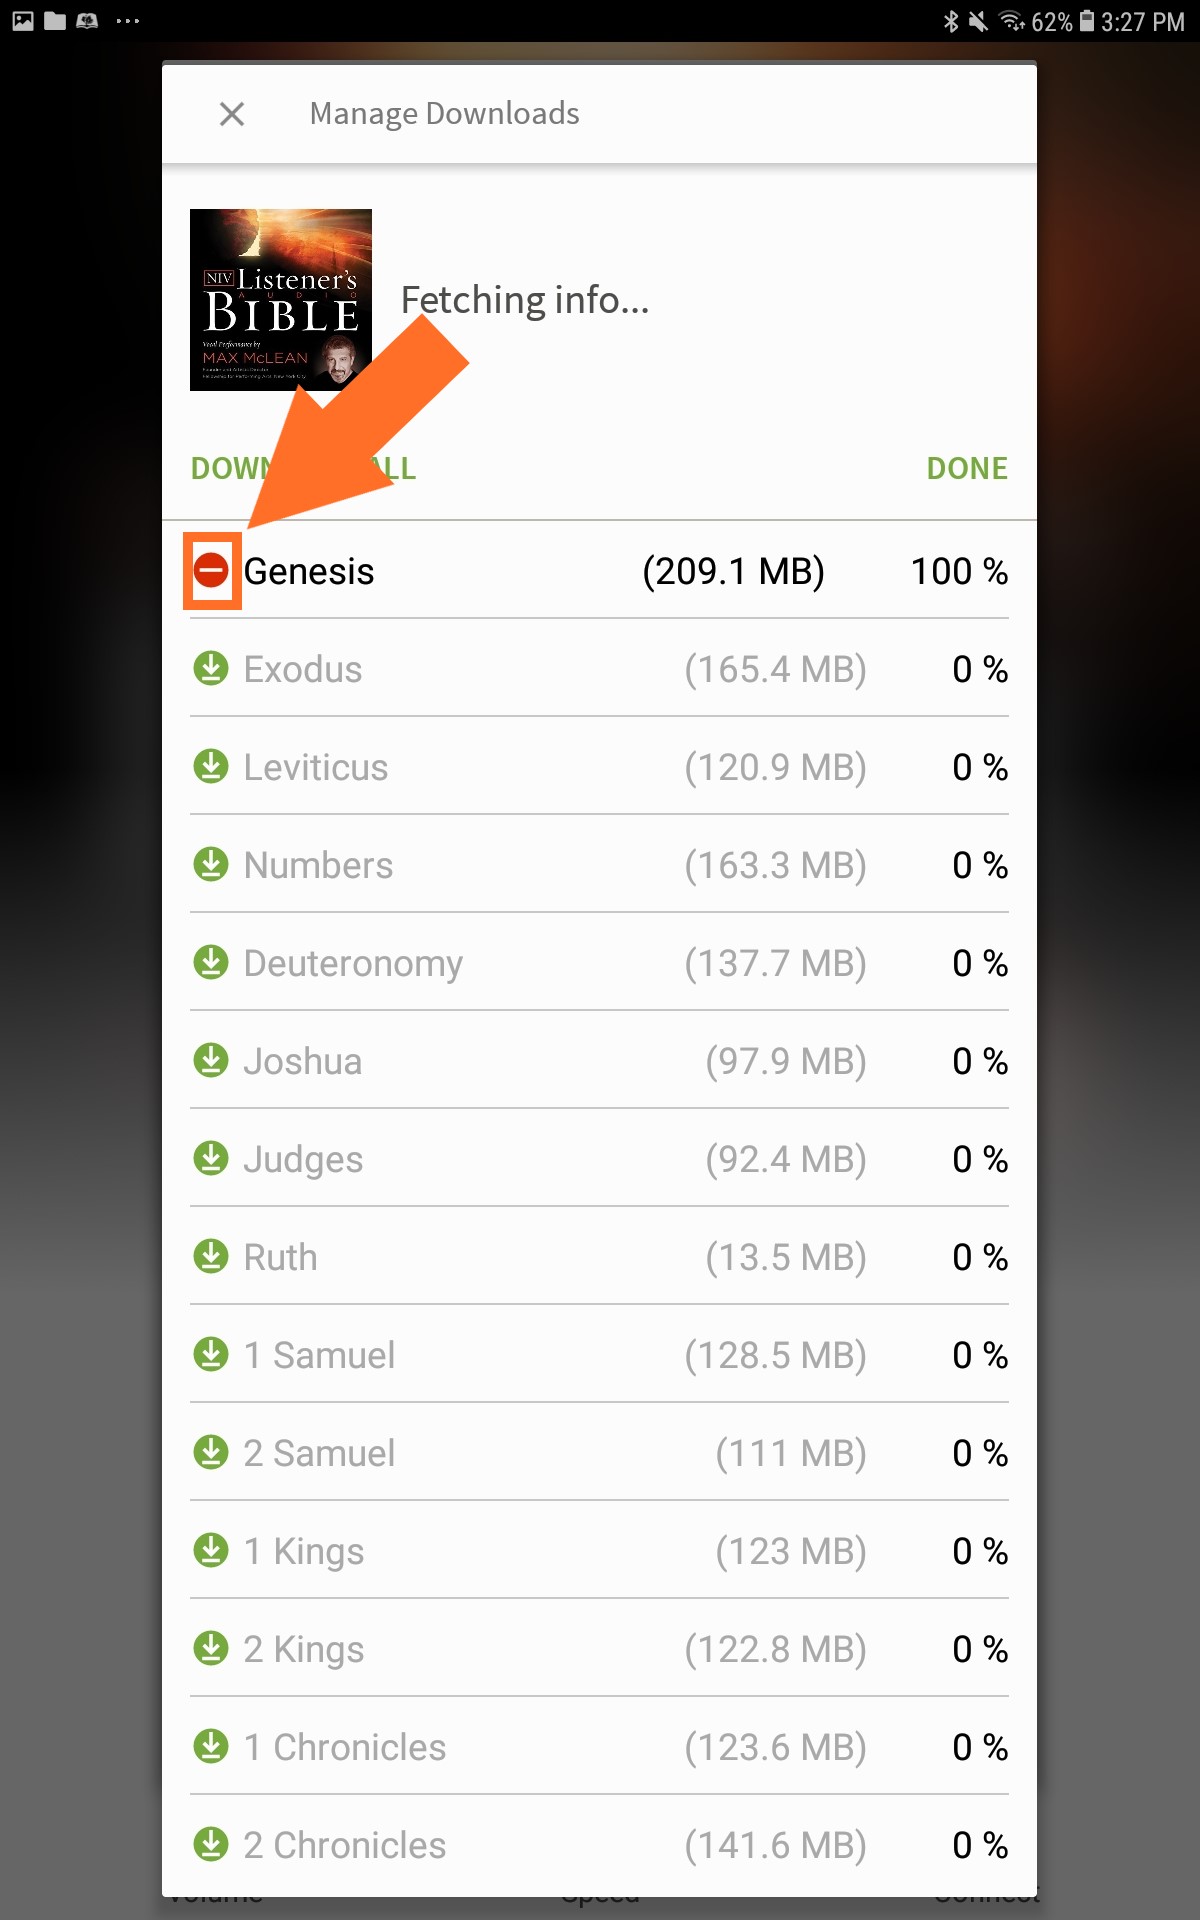Tap the 2 Chronicles download icon
Screen dimensions: 1200x1920
(211, 1844)
